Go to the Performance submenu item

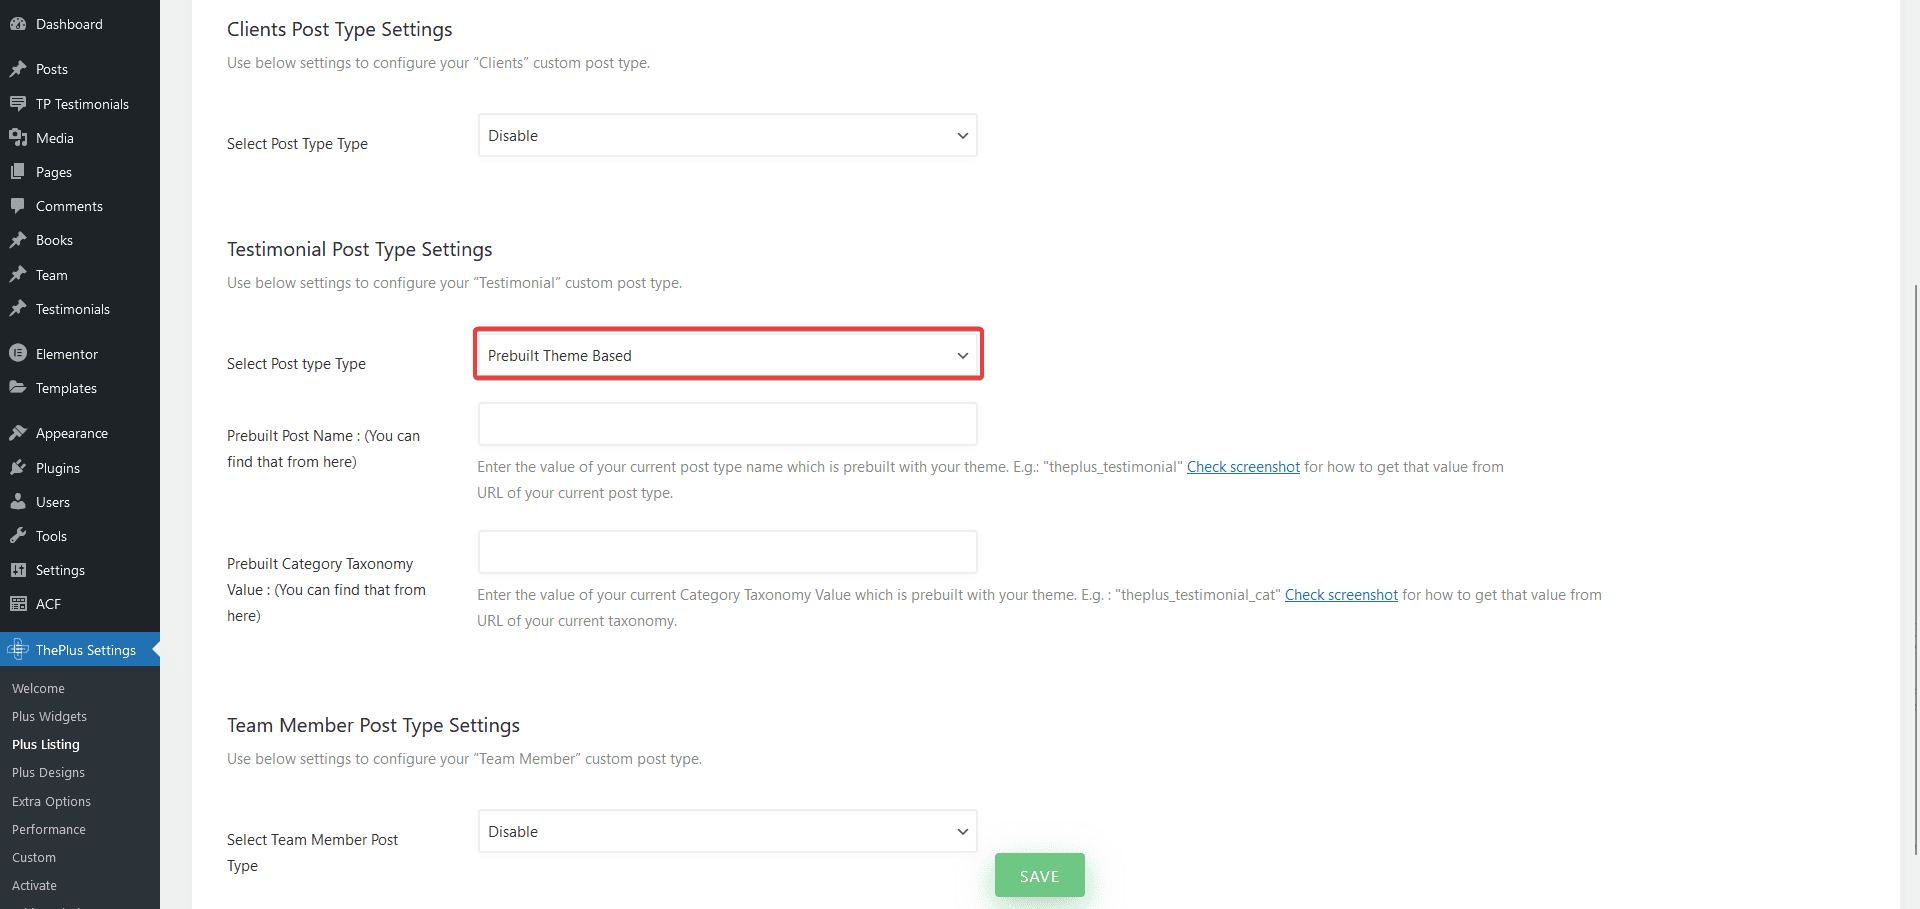[x=49, y=830]
